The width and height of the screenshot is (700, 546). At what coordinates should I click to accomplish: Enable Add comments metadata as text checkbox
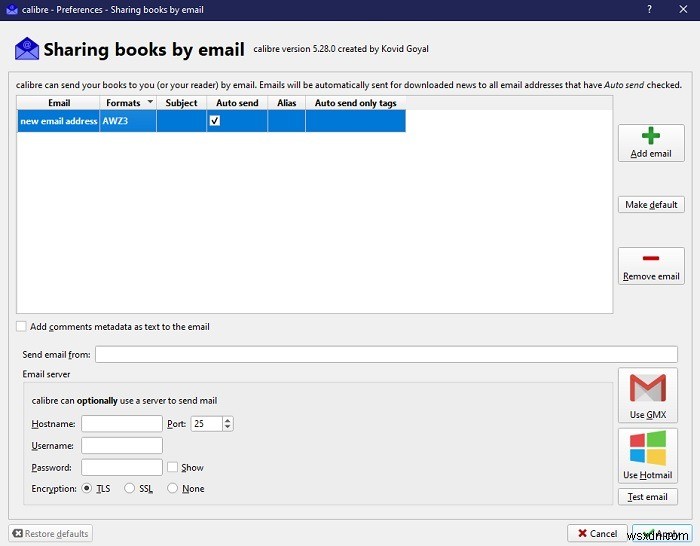[x=21, y=326]
